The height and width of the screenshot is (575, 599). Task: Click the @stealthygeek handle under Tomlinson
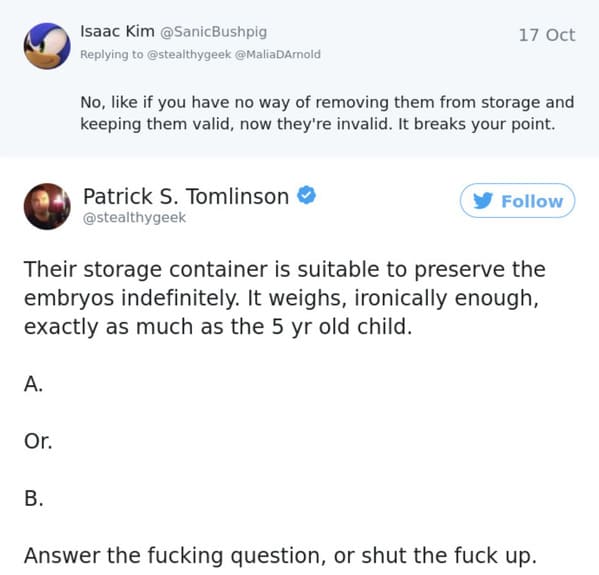134,218
